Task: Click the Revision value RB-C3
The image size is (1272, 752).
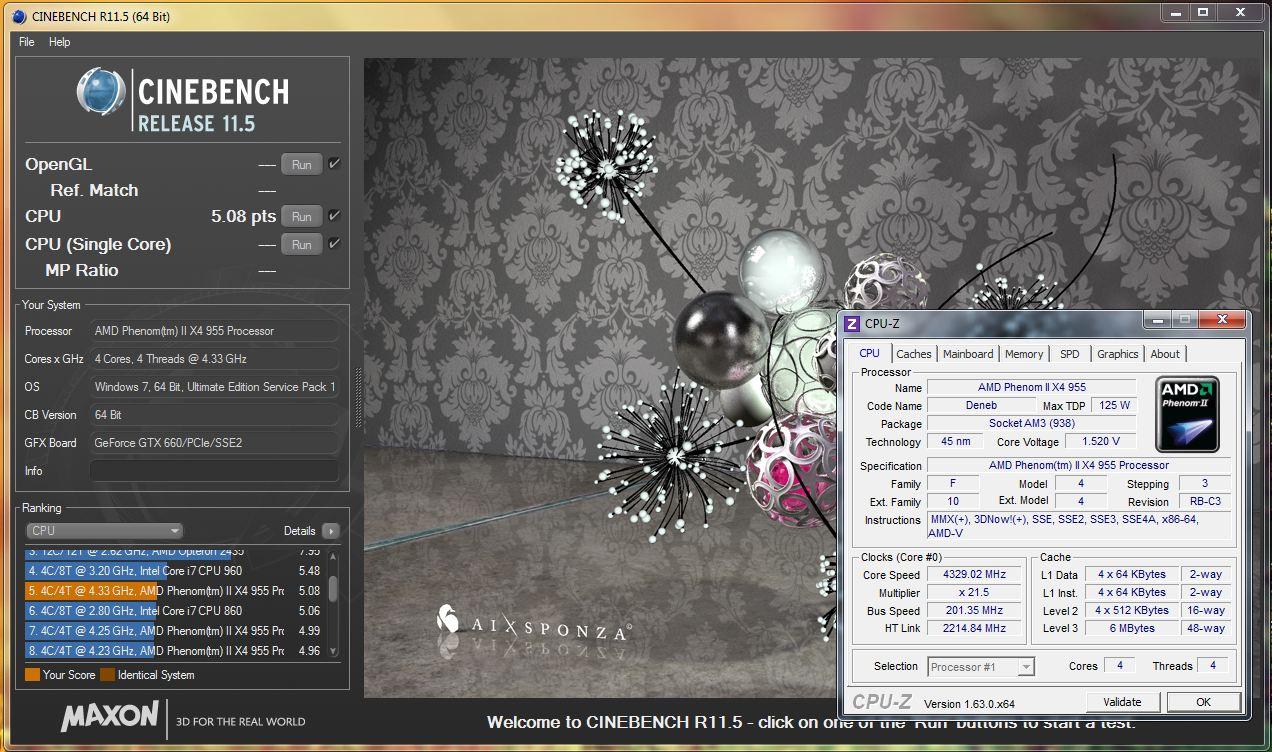Action: click(1203, 501)
